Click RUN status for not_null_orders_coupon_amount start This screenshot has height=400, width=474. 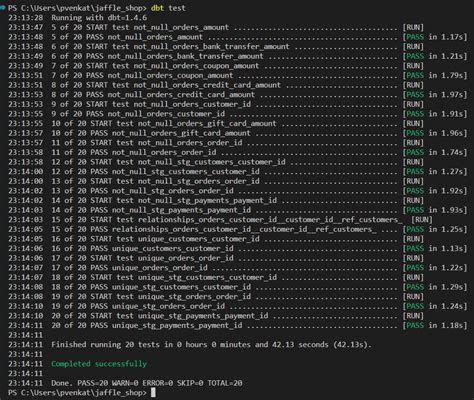pos(413,66)
